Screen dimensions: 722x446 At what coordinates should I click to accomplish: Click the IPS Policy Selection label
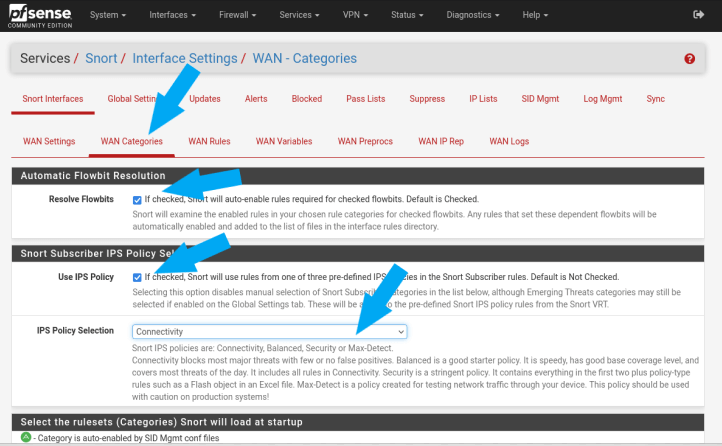[x=75, y=330]
